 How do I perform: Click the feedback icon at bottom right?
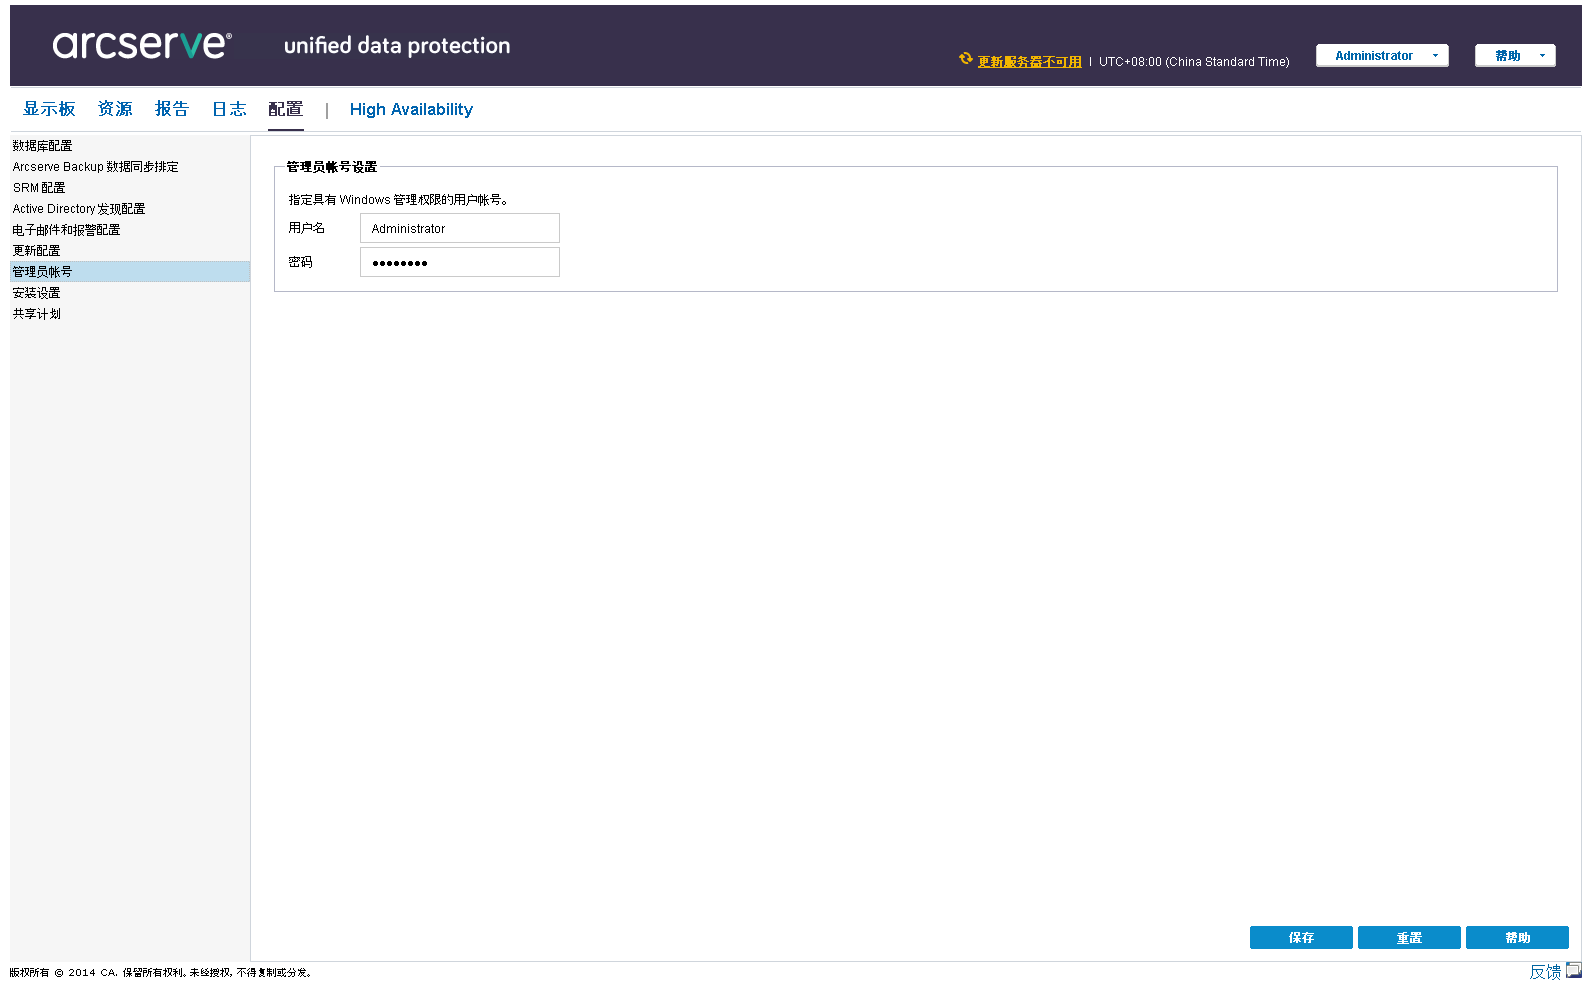click(x=1573, y=970)
